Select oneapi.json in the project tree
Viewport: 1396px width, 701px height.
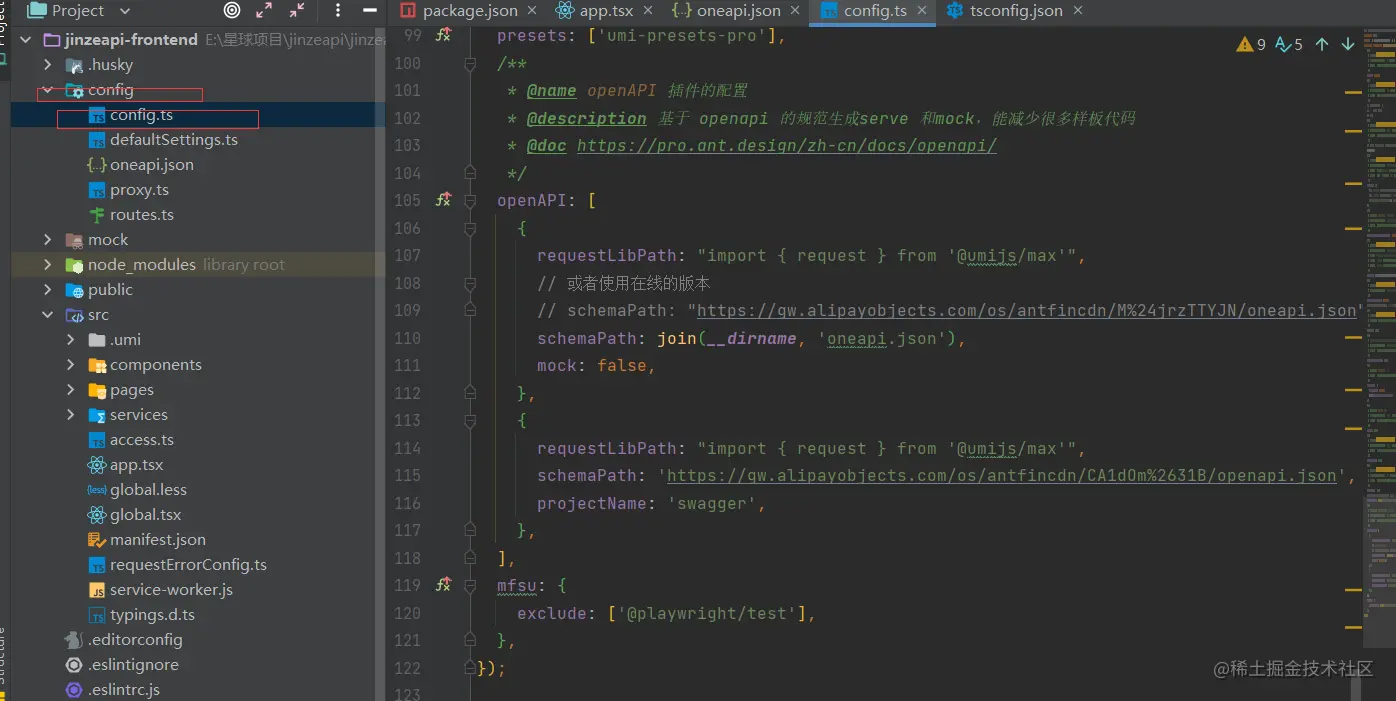coord(151,165)
